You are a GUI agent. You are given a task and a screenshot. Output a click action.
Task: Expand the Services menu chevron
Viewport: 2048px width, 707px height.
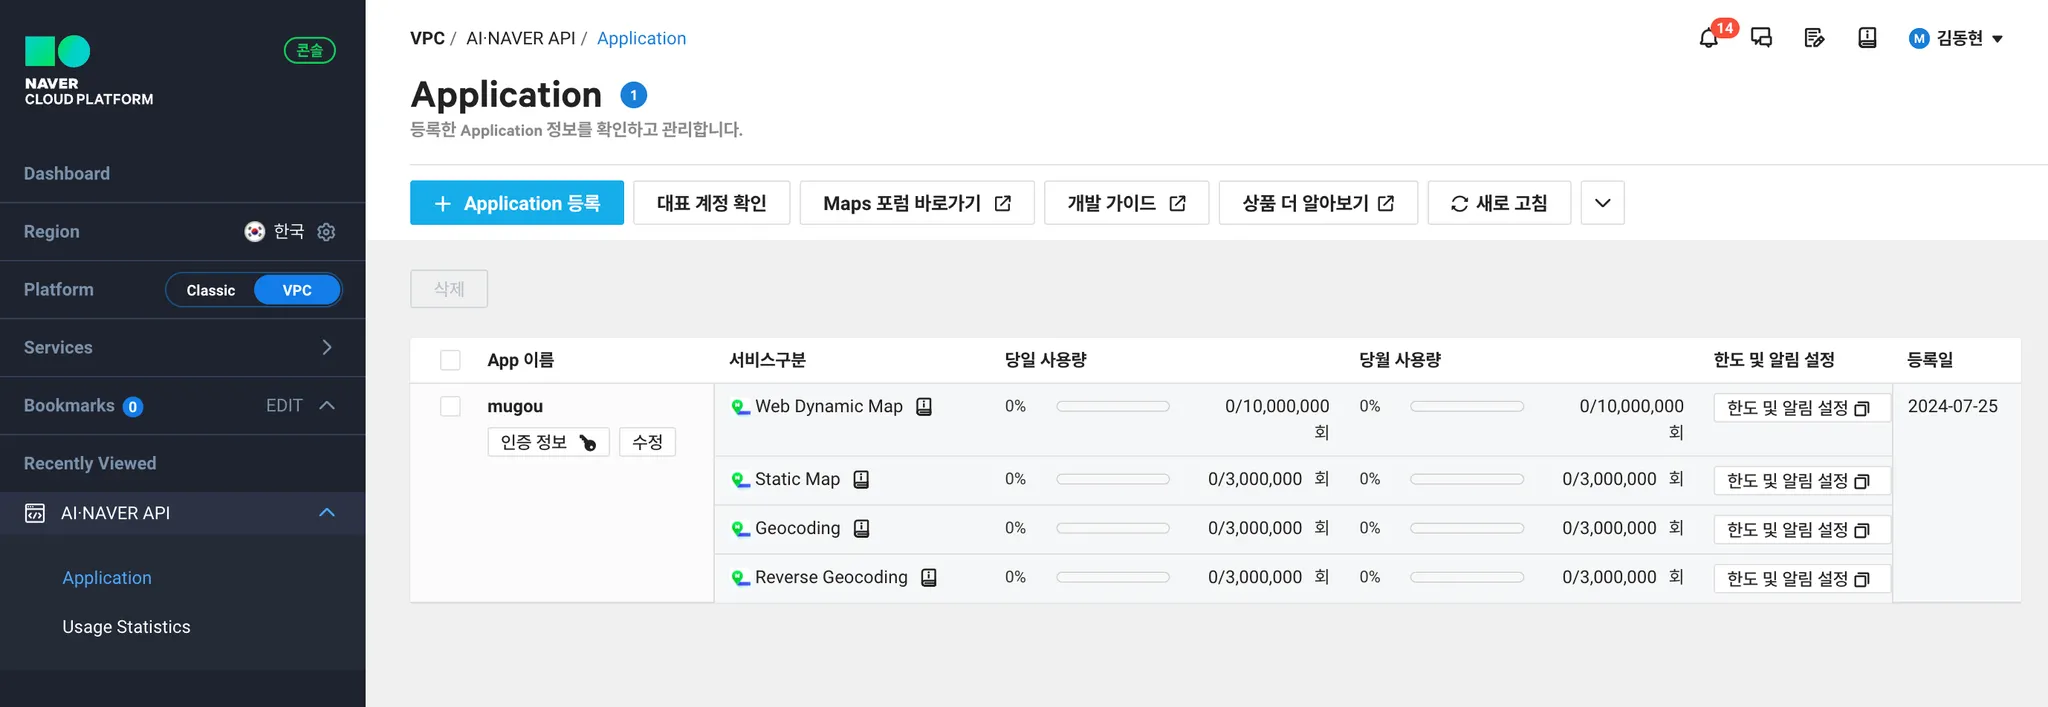(x=327, y=347)
